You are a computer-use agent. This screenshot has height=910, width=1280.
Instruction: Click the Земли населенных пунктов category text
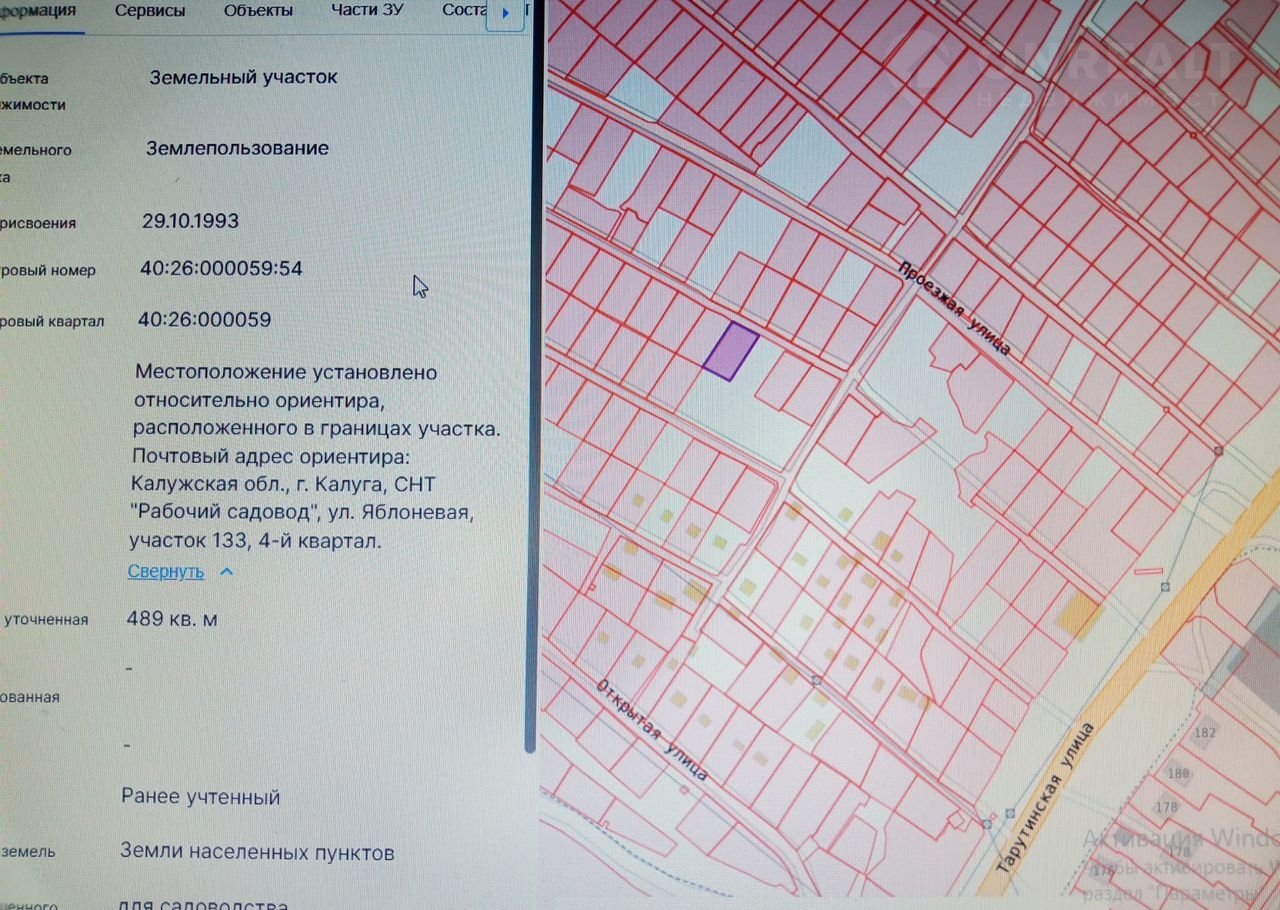[x=257, y=853]
